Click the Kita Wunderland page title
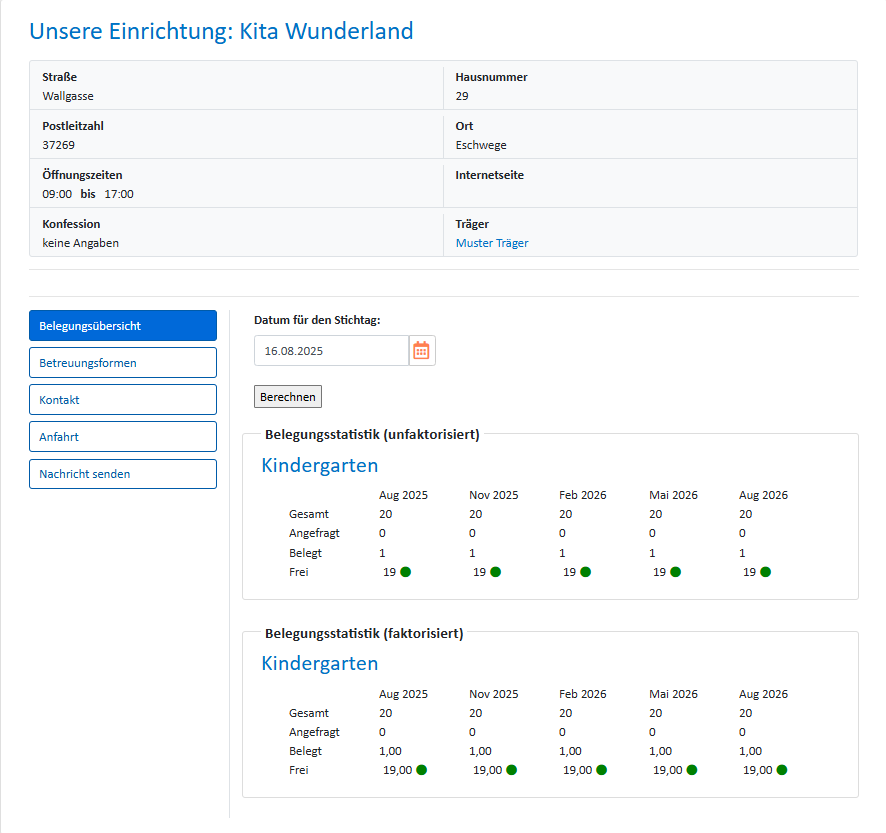Image resolution: width=886 pixels, height=833 pixels. point(221,31)
